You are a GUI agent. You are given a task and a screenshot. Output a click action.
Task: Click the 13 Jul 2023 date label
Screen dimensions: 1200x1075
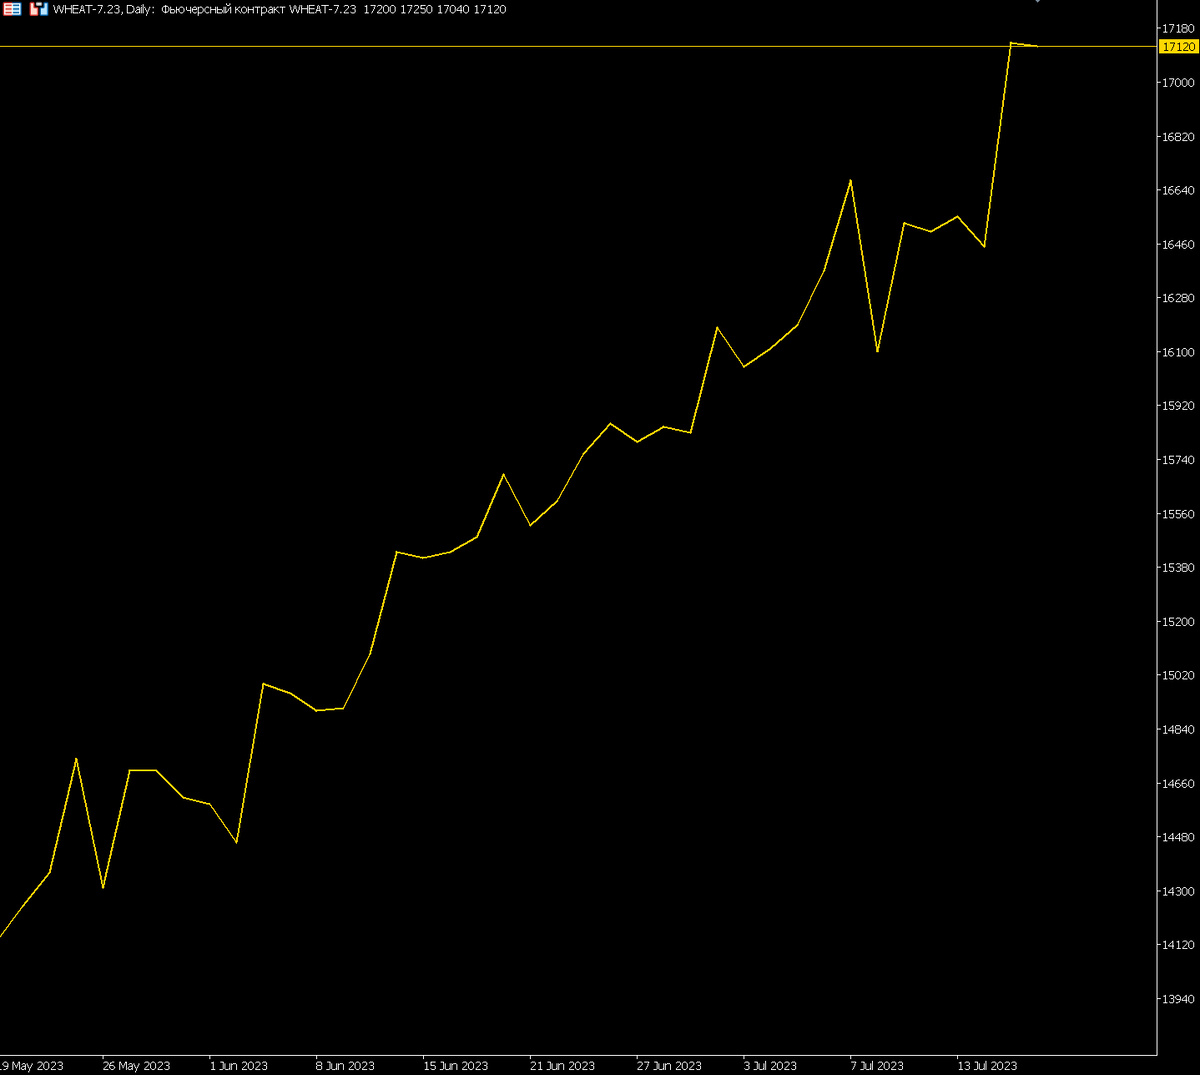pyautogui.click(x=987, y=1066)
